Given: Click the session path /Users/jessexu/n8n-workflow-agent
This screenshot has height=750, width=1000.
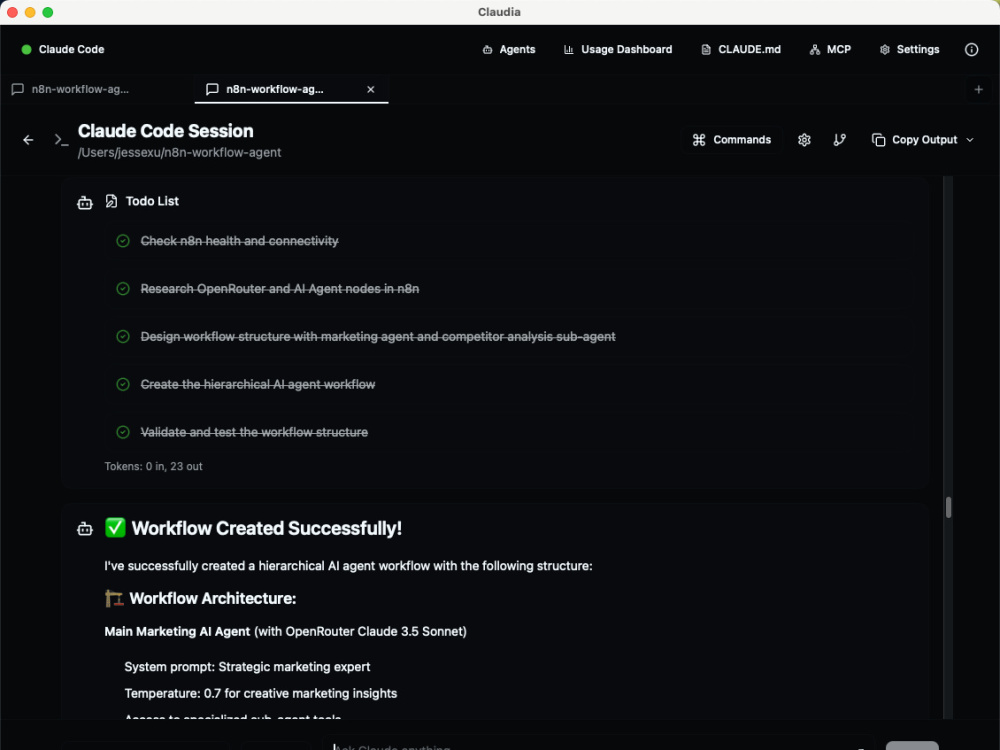Looking at the screenshot, I should tap(179, 152).
